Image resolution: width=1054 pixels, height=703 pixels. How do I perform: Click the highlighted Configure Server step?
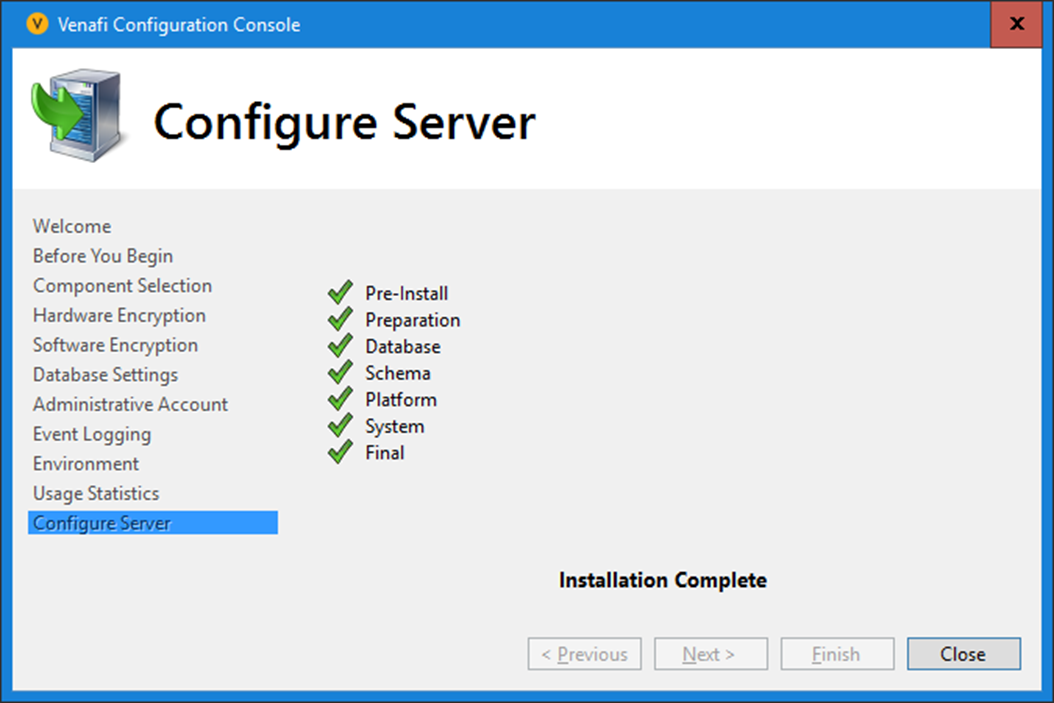(x=102, y=523)
